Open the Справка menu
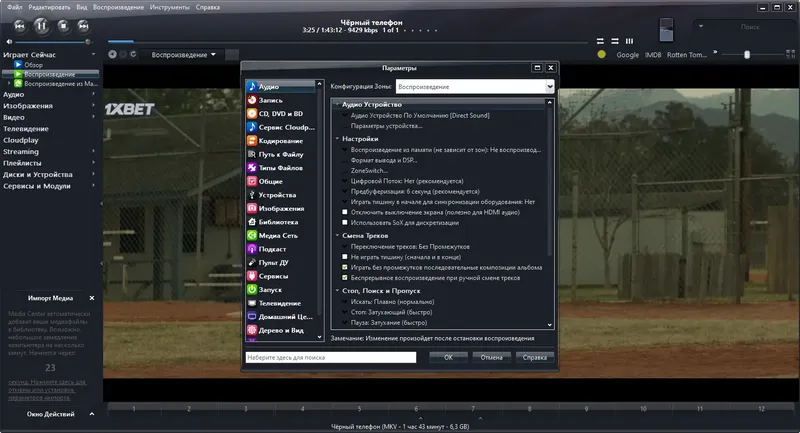Image resolution: width=800 pixels, height=433 pixels. 208,7
